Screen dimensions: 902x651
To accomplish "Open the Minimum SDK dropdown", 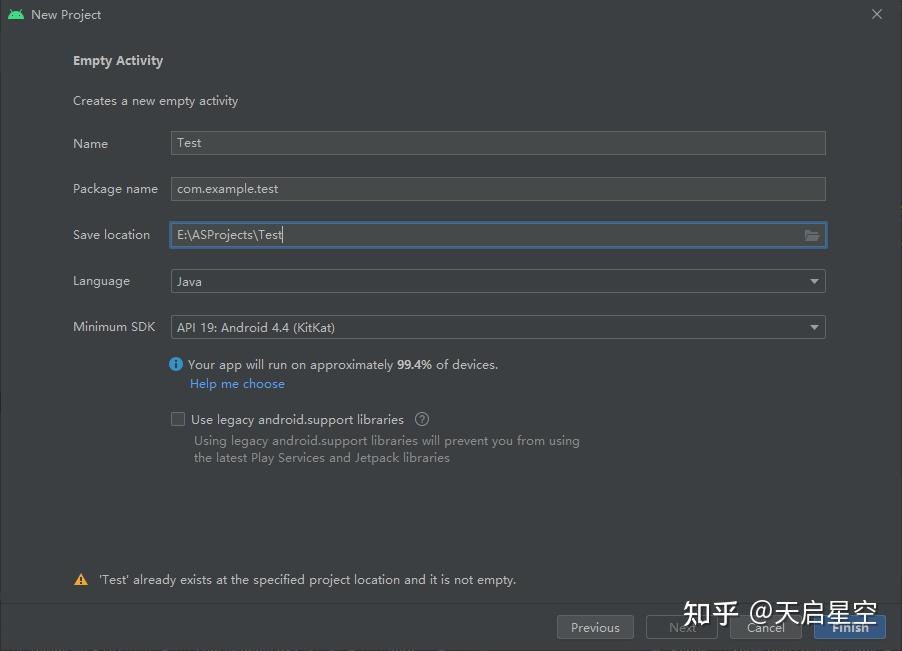I will point(497,326).
